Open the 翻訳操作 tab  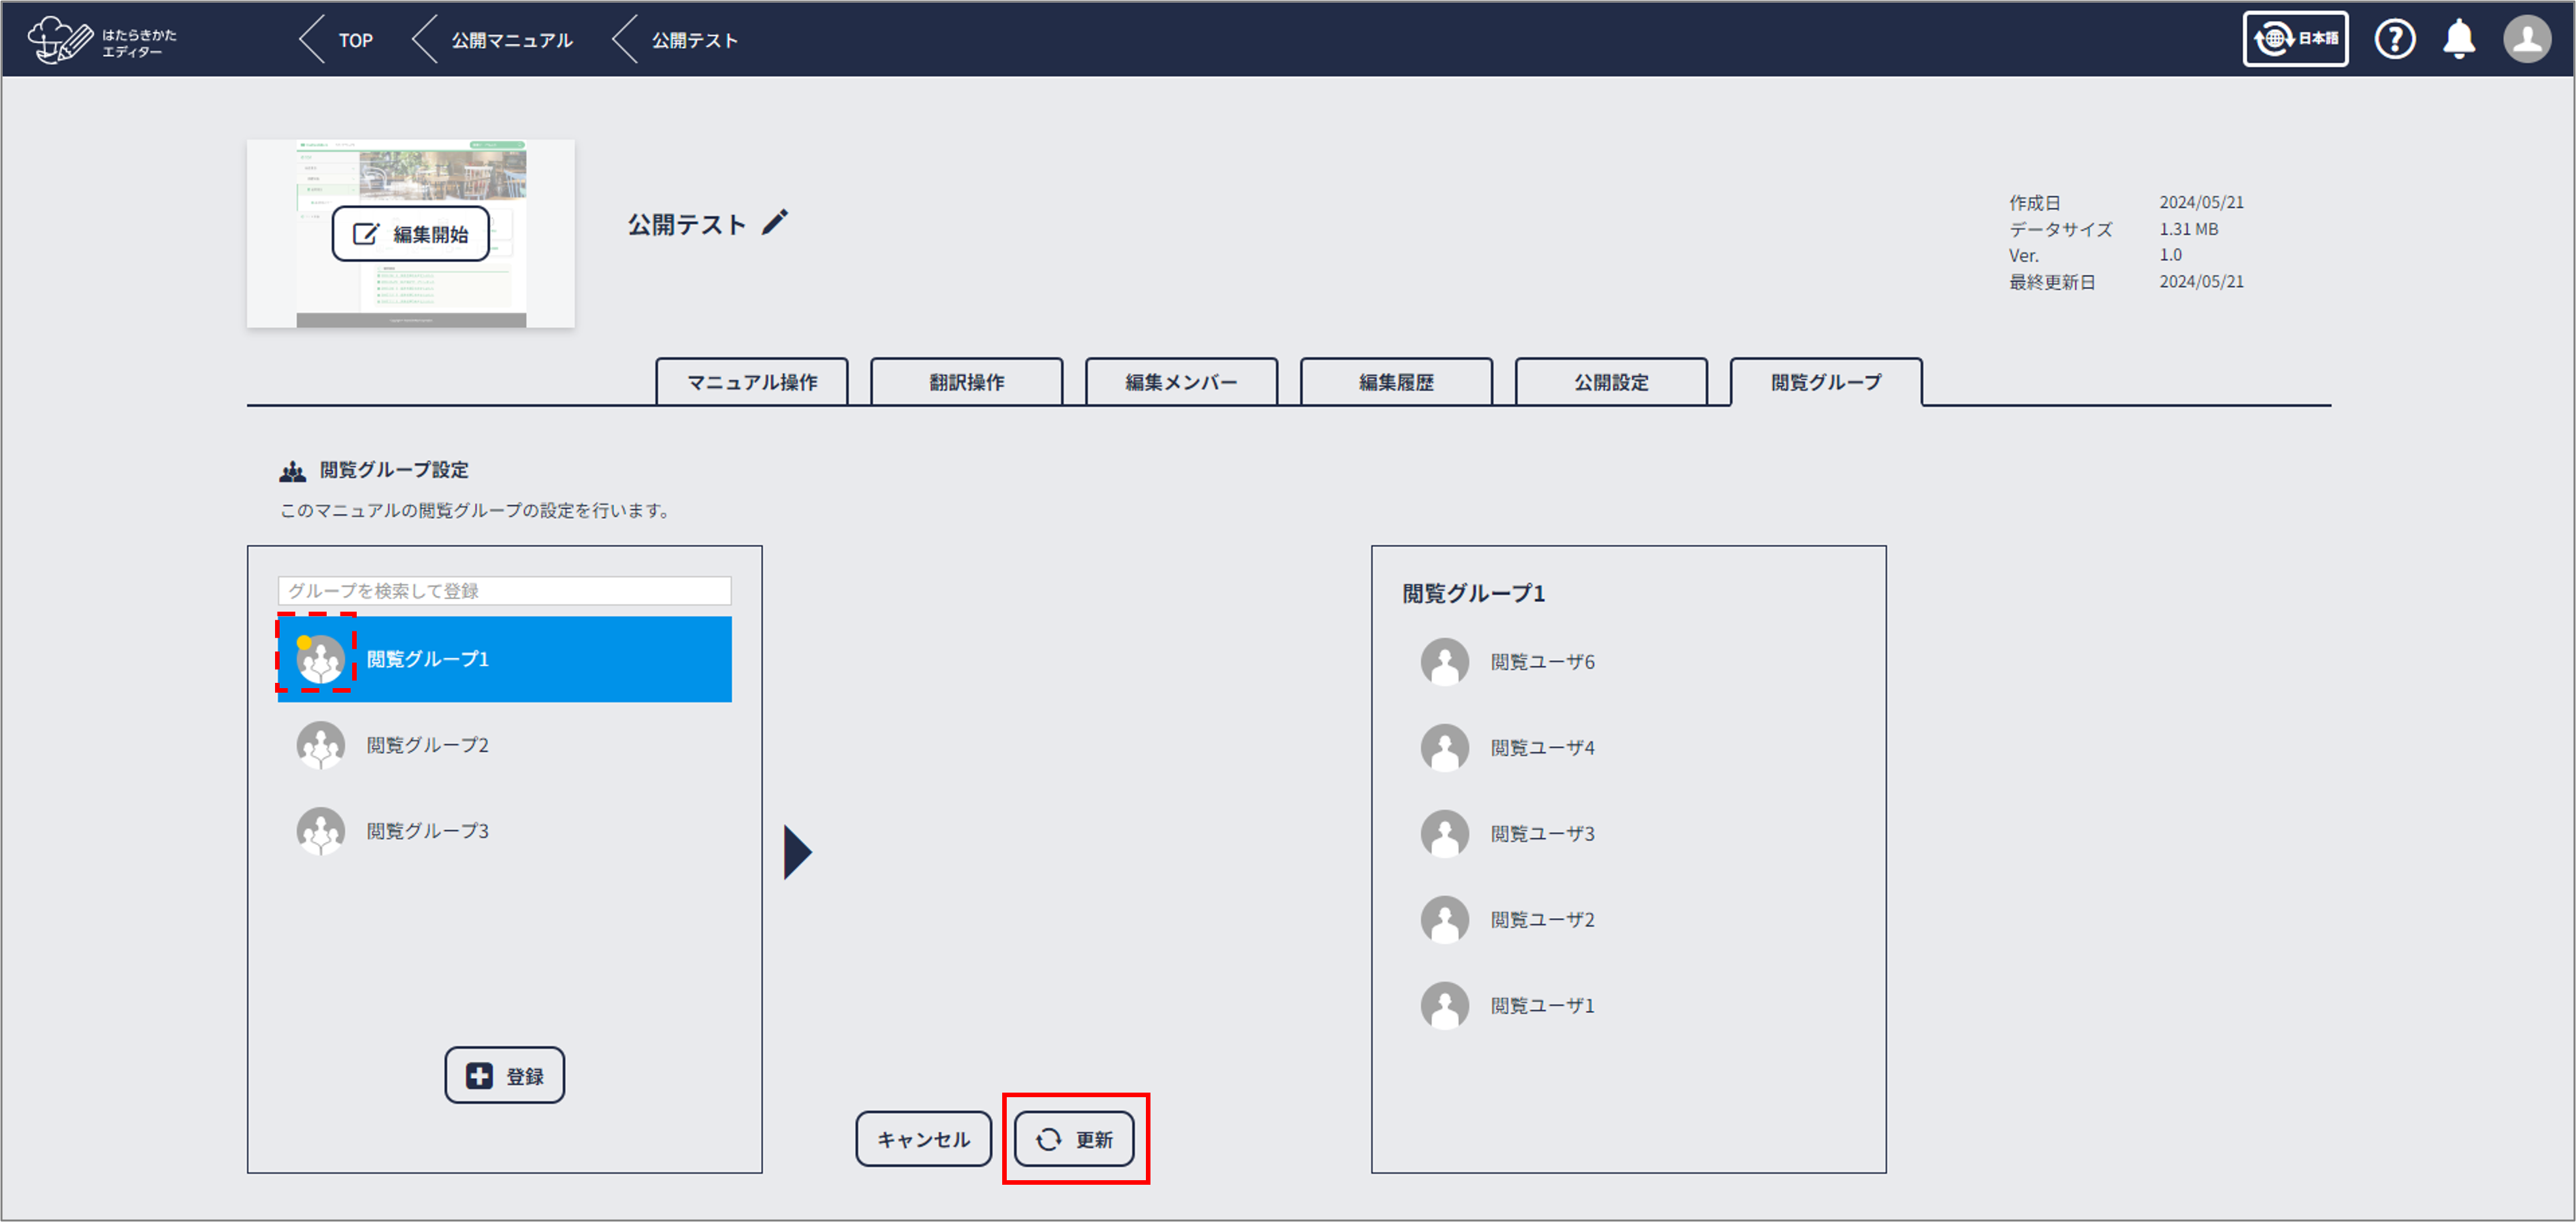click(966, 382)
